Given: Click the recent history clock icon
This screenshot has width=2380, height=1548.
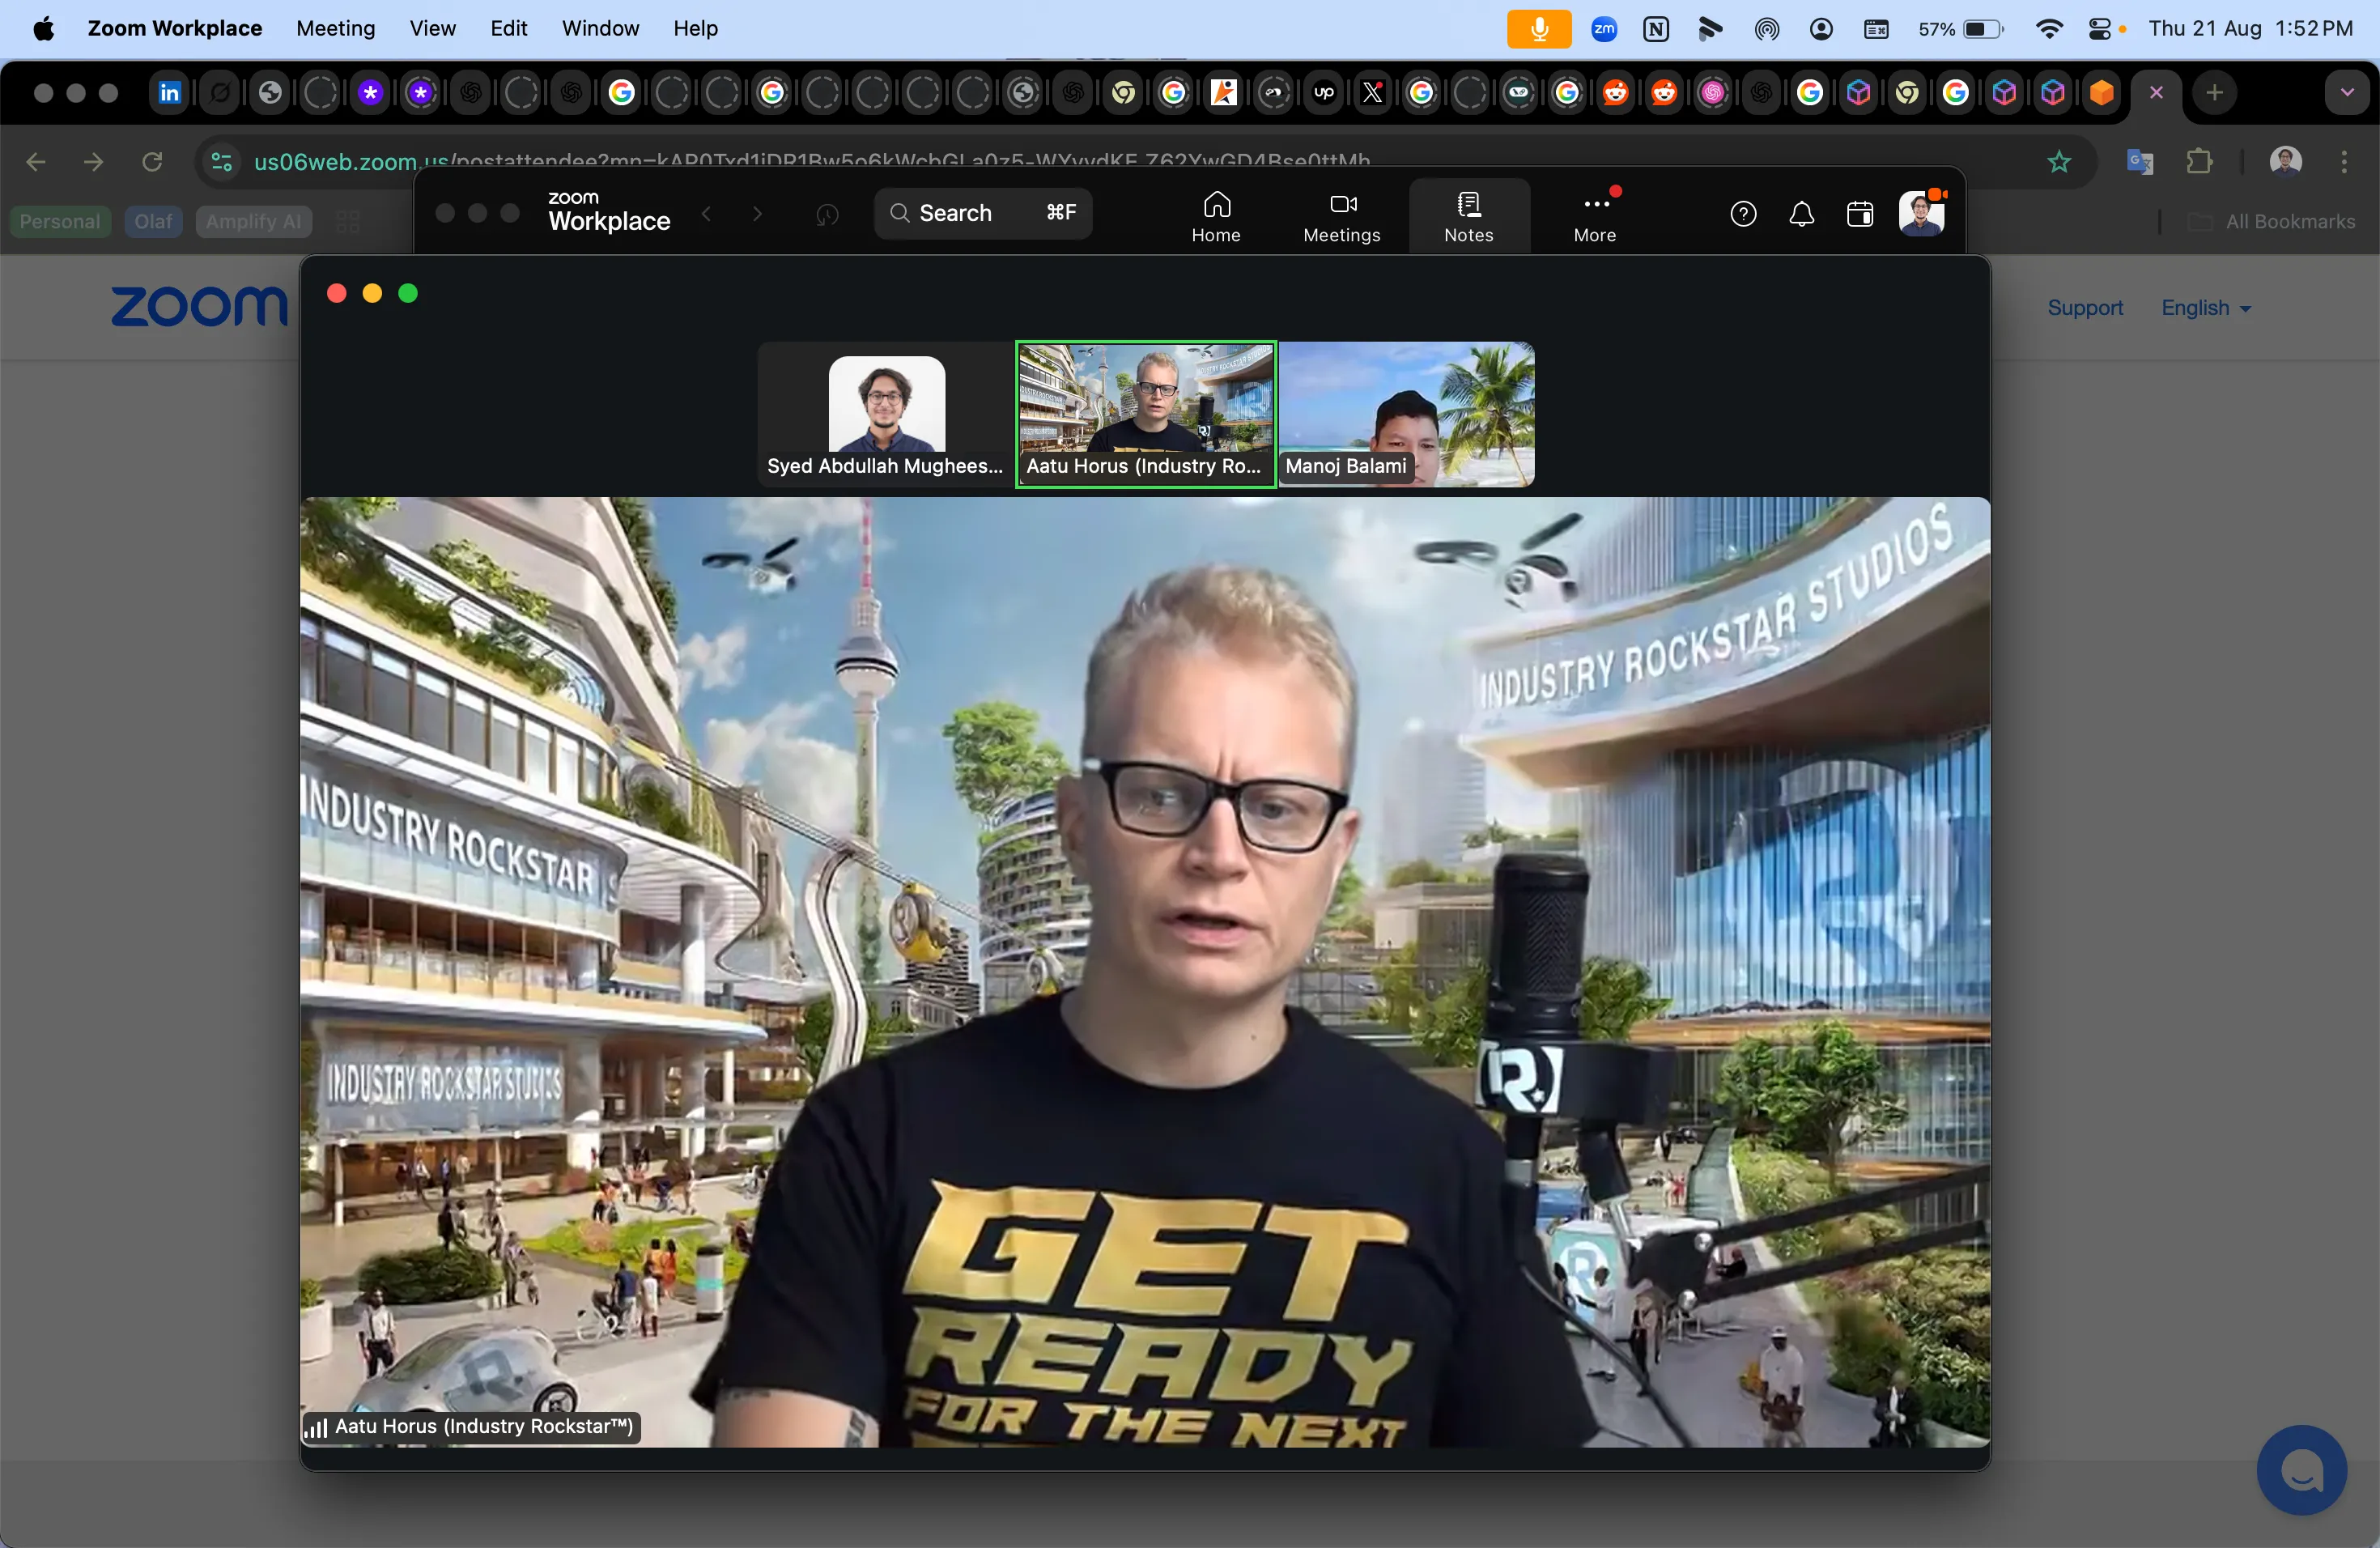Looking at the screenshot, I should click(827, 214).
